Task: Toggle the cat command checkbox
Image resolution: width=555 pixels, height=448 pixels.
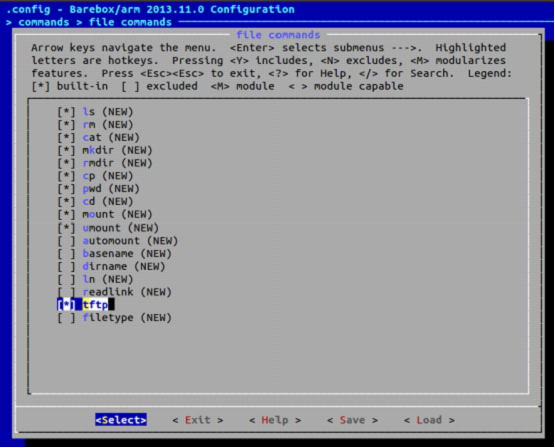Action: point(66,137)
